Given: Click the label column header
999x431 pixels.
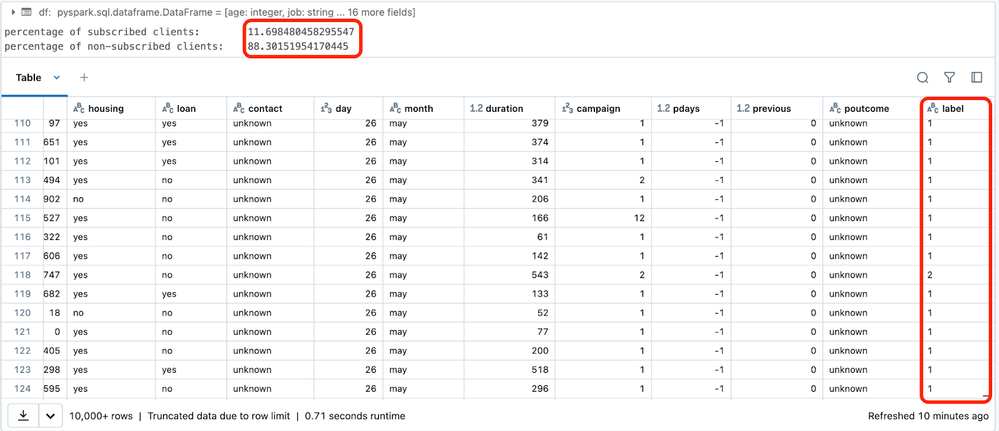Looking at the screenshot, I should [952, 108].
